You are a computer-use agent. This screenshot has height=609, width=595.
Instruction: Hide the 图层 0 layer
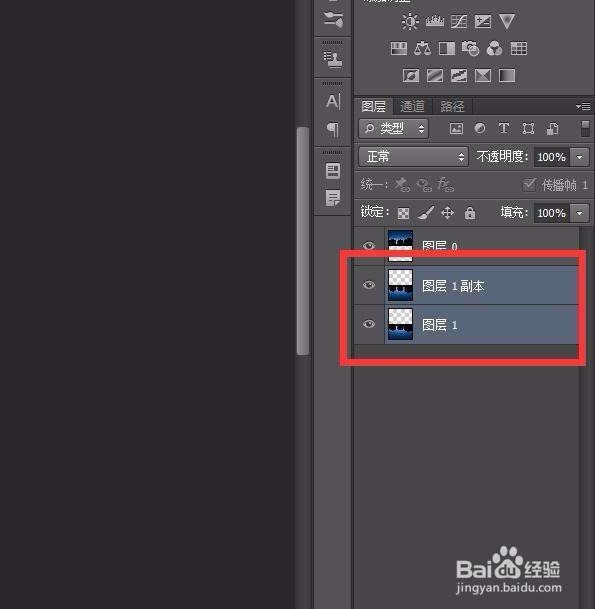click(369, 246)
